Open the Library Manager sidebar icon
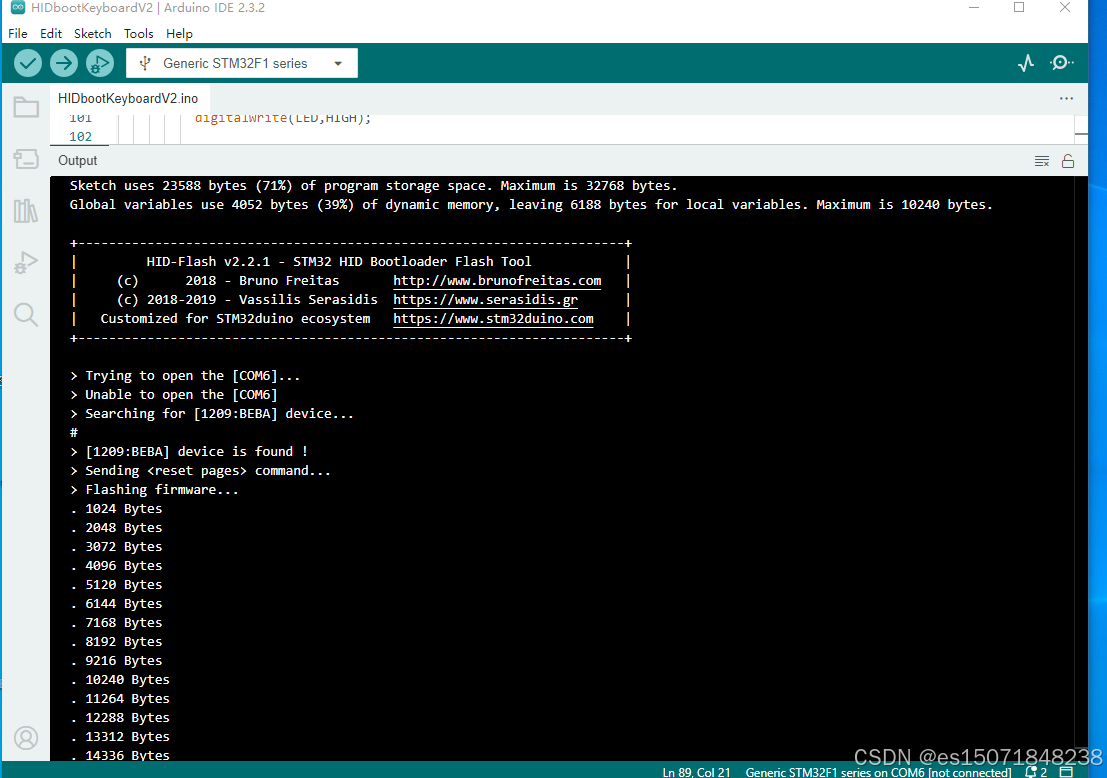This screenshot has height=778, width=1107. (26, 210)
